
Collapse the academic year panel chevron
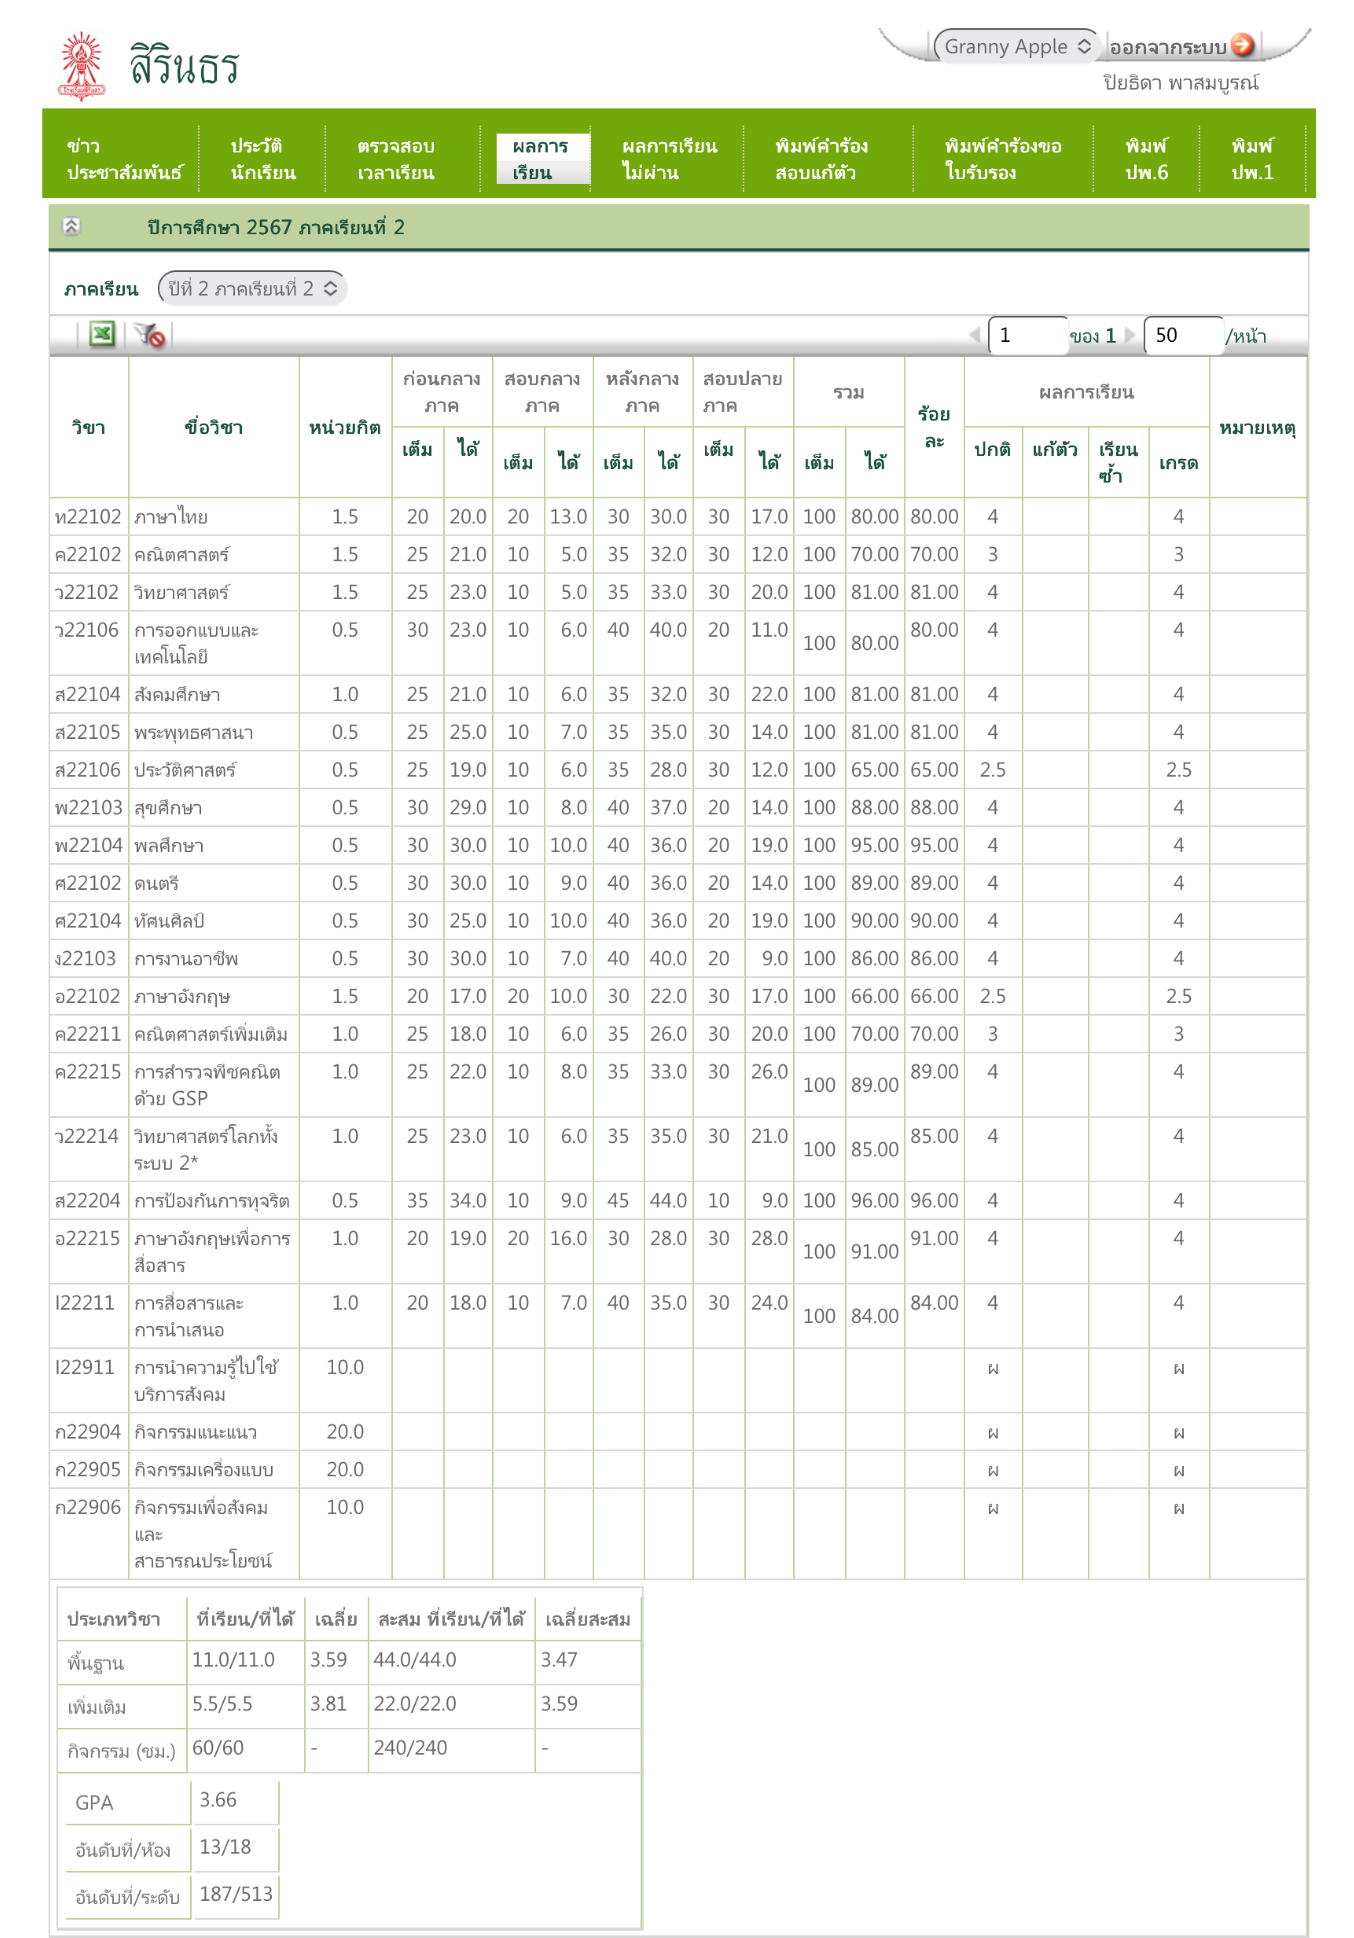[71, 226]
